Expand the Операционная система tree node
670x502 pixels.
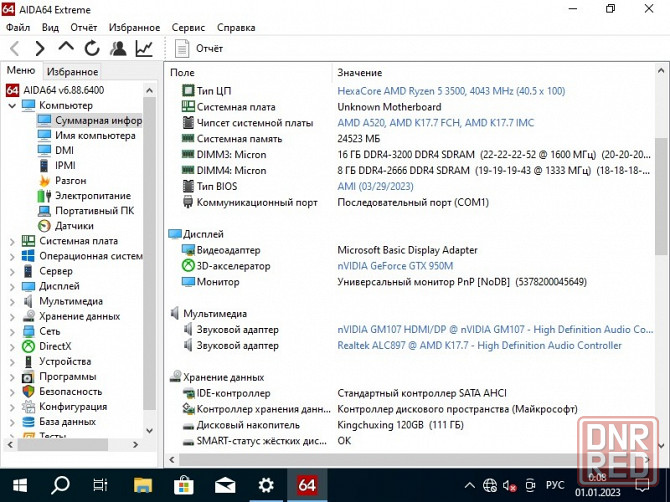[x=12, y=256]
